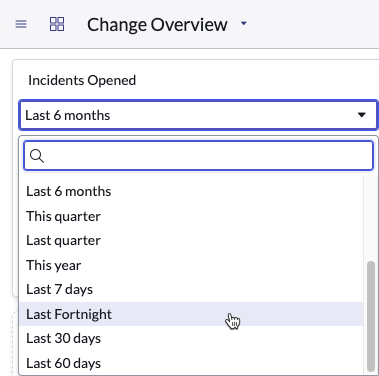Select Last 7 days option
The width and height of the screenshot is (379, 376).
[x=191, y=289]
